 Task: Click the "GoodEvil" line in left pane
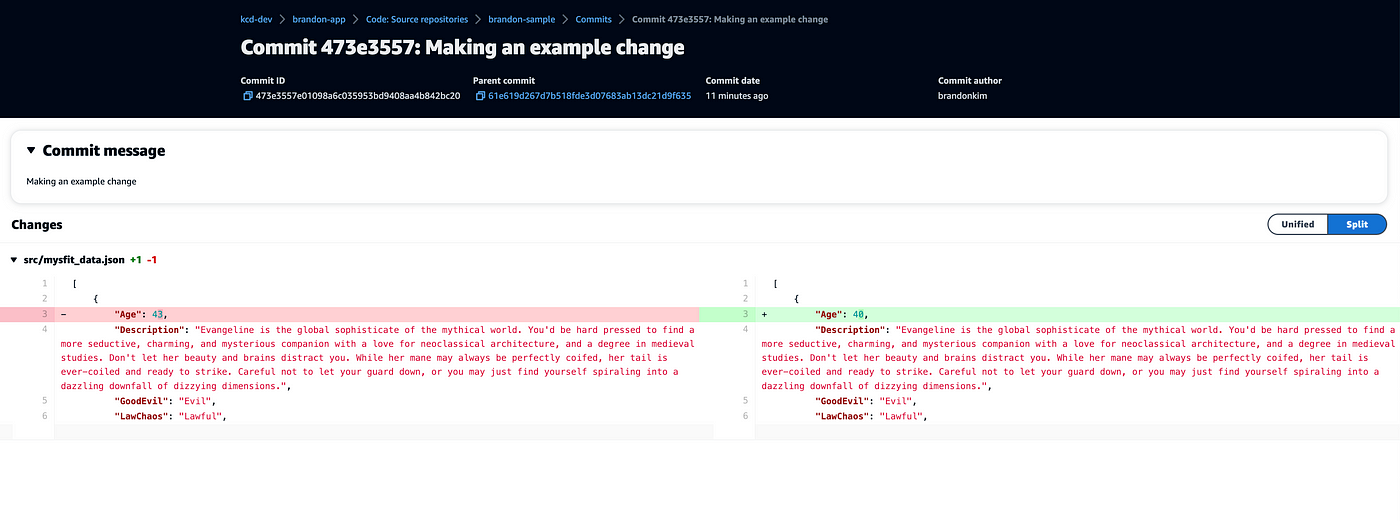pos(165,400)
